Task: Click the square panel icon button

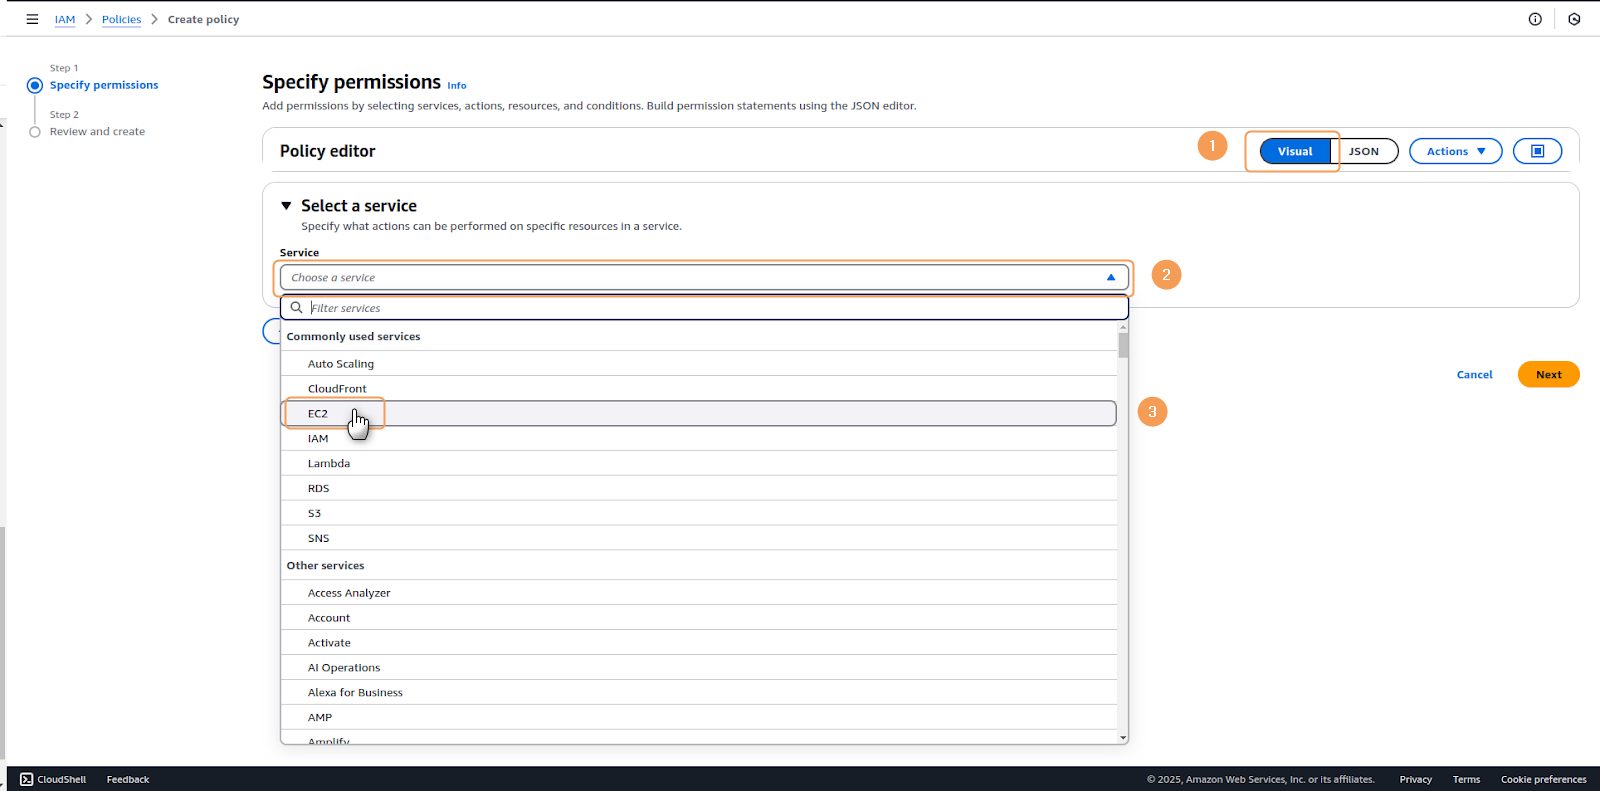Action: click(1537, 151)
